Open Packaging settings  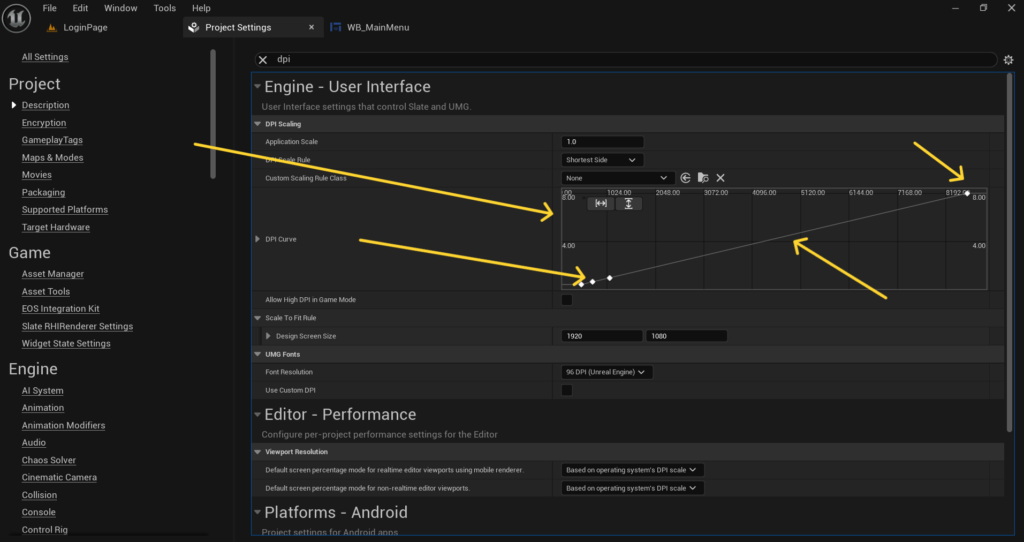pyautogui.click(x=43, y=192)
